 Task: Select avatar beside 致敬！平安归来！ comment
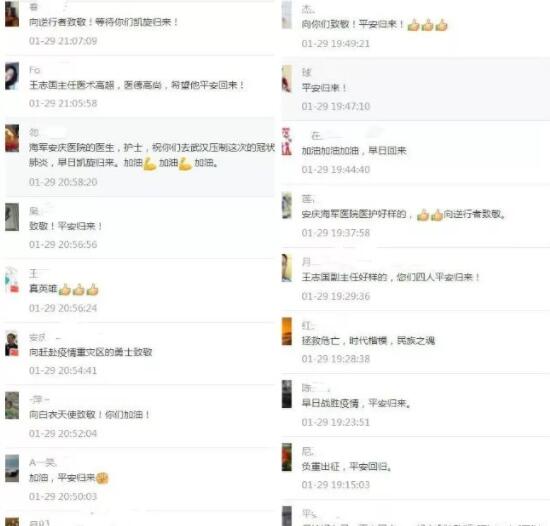pos(12,217)
